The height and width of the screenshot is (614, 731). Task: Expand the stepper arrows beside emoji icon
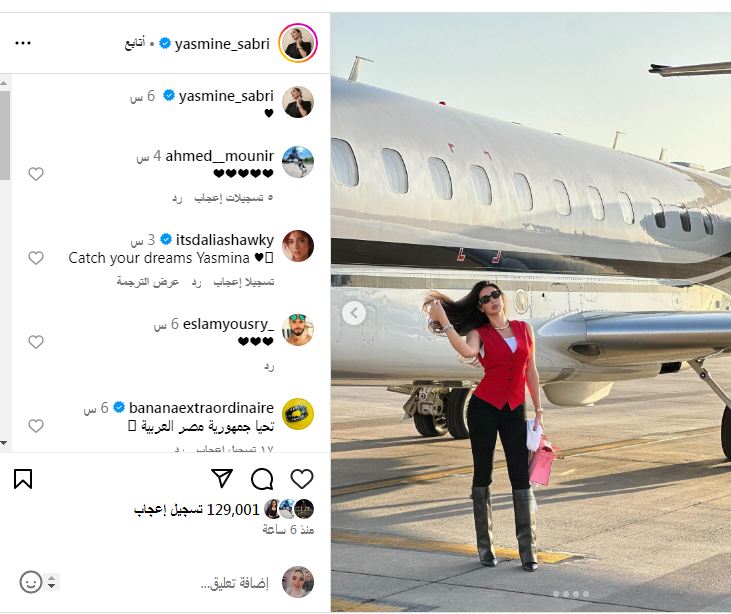(52, 582)
